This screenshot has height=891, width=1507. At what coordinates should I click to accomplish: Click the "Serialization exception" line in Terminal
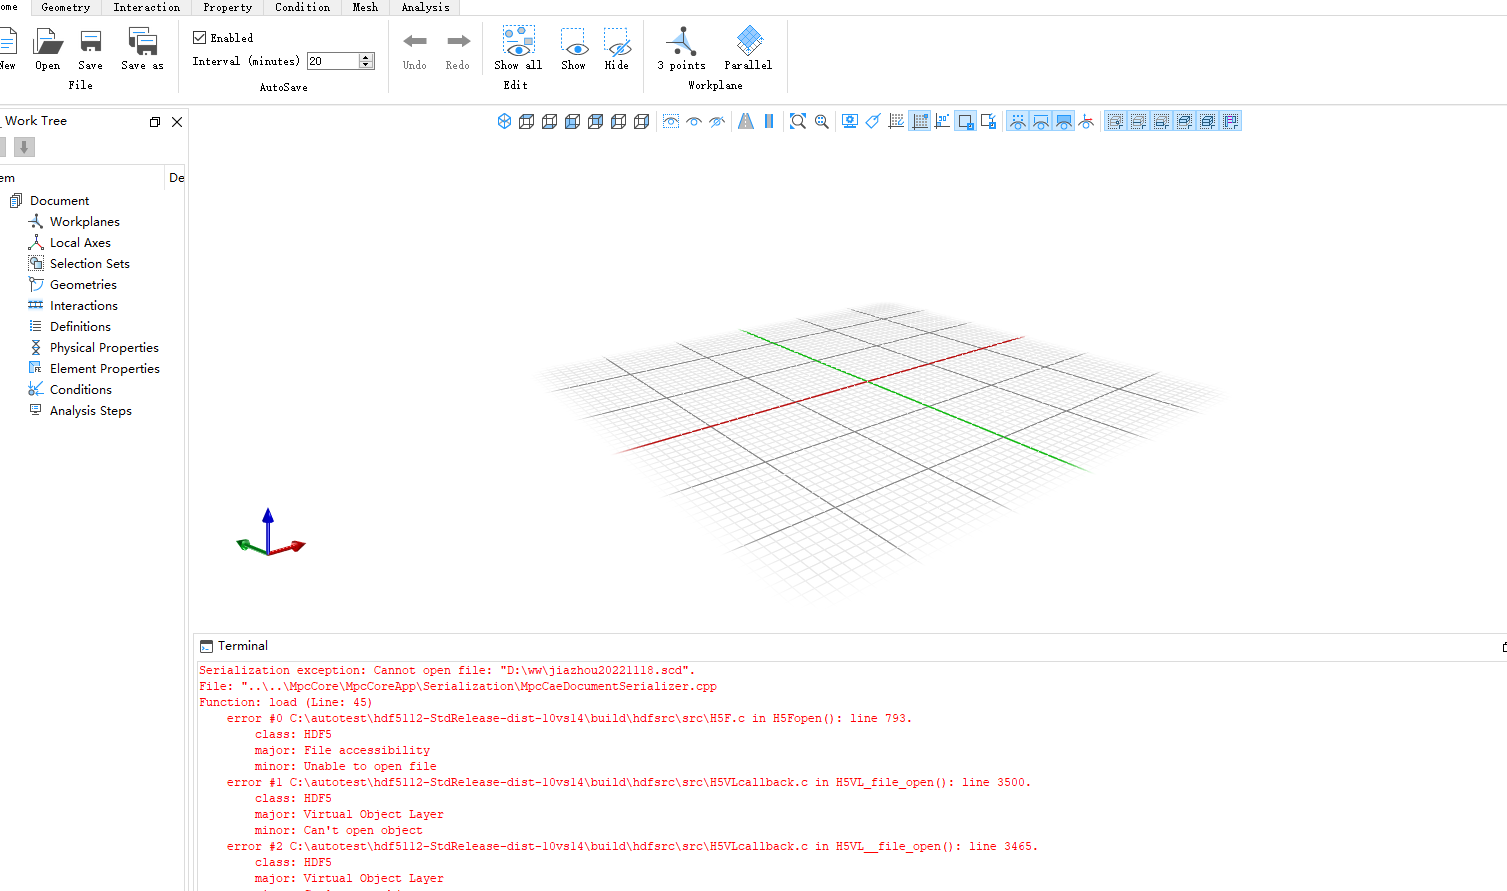[447, 670]
